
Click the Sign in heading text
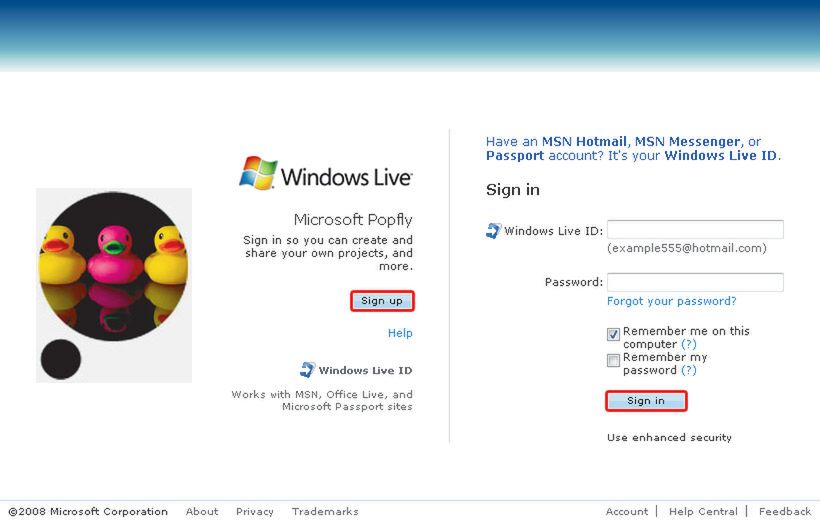[x=512, y=189]
